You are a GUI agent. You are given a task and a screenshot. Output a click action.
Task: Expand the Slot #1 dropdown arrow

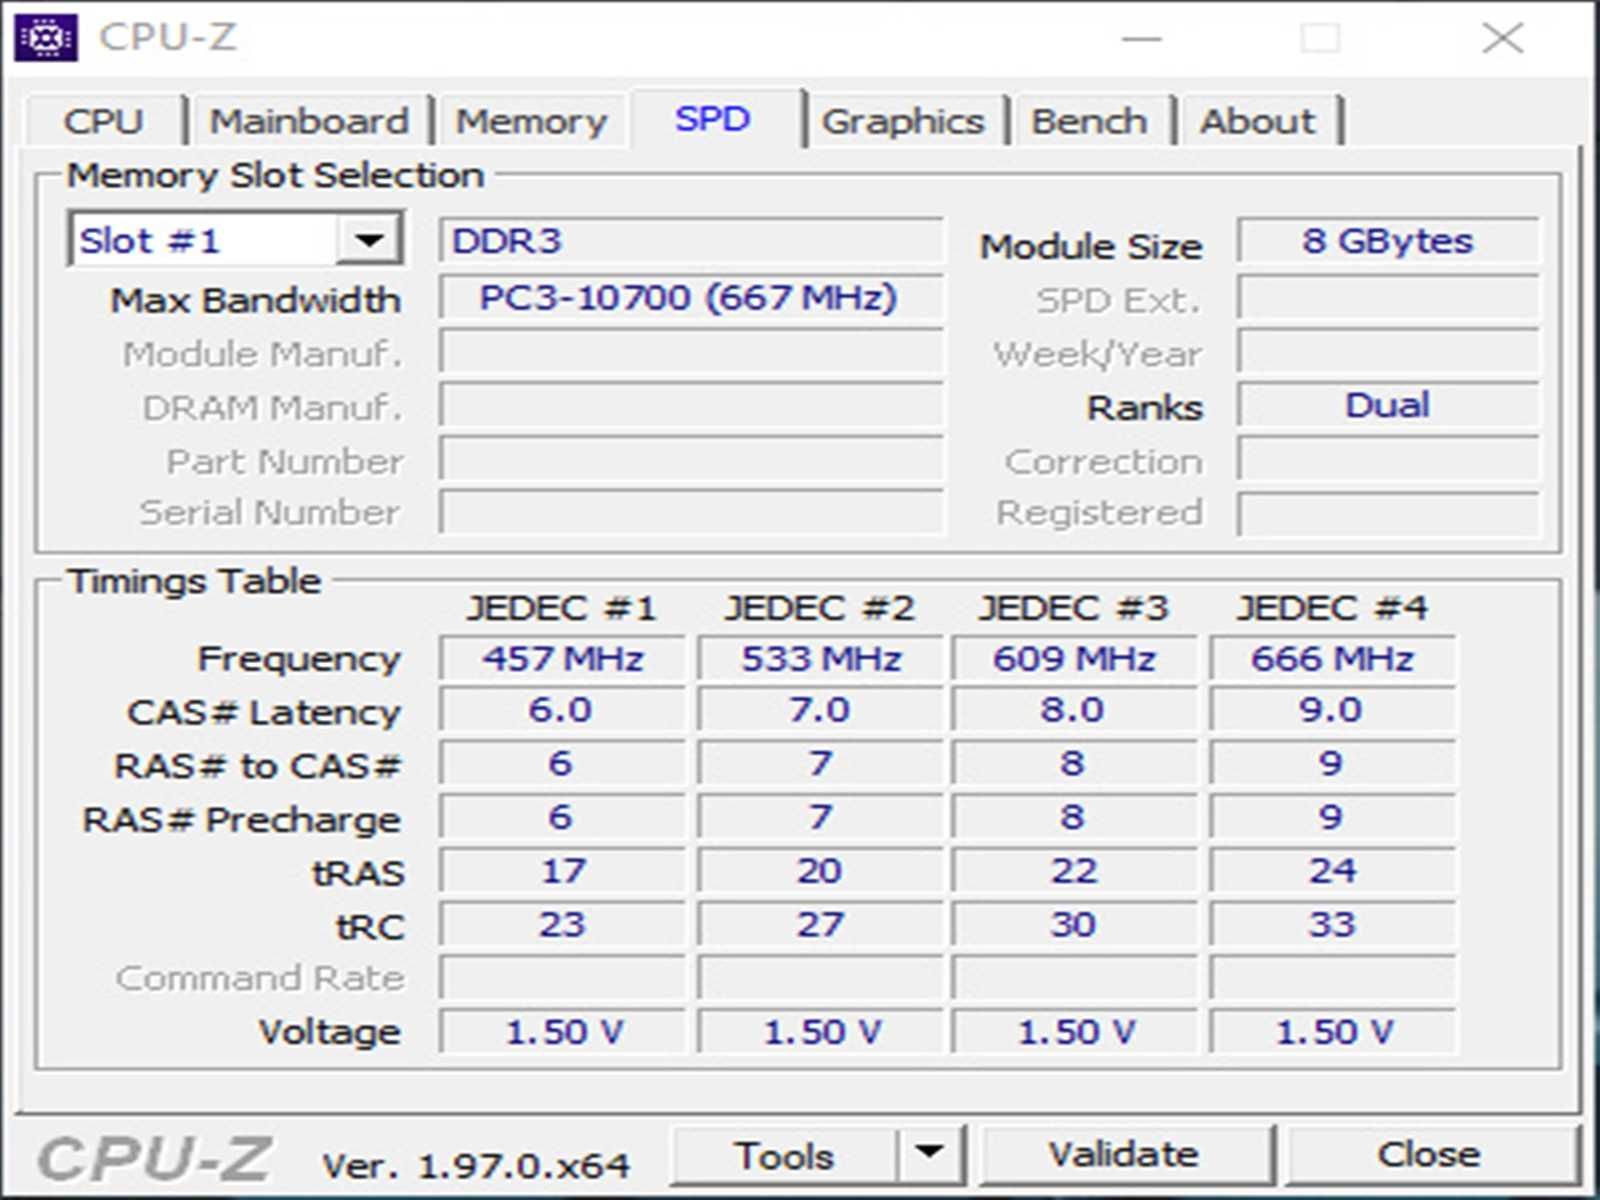click(x=369, y=240)
